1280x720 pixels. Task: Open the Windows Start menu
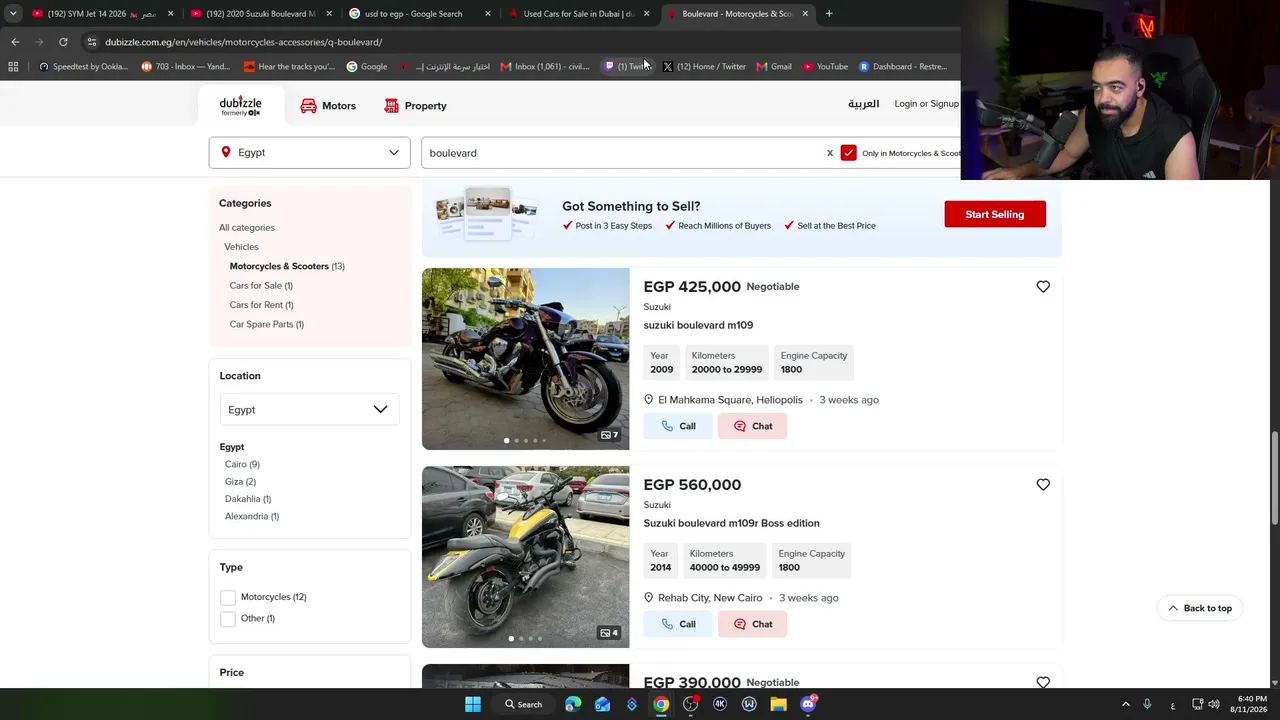coord(473,704)
